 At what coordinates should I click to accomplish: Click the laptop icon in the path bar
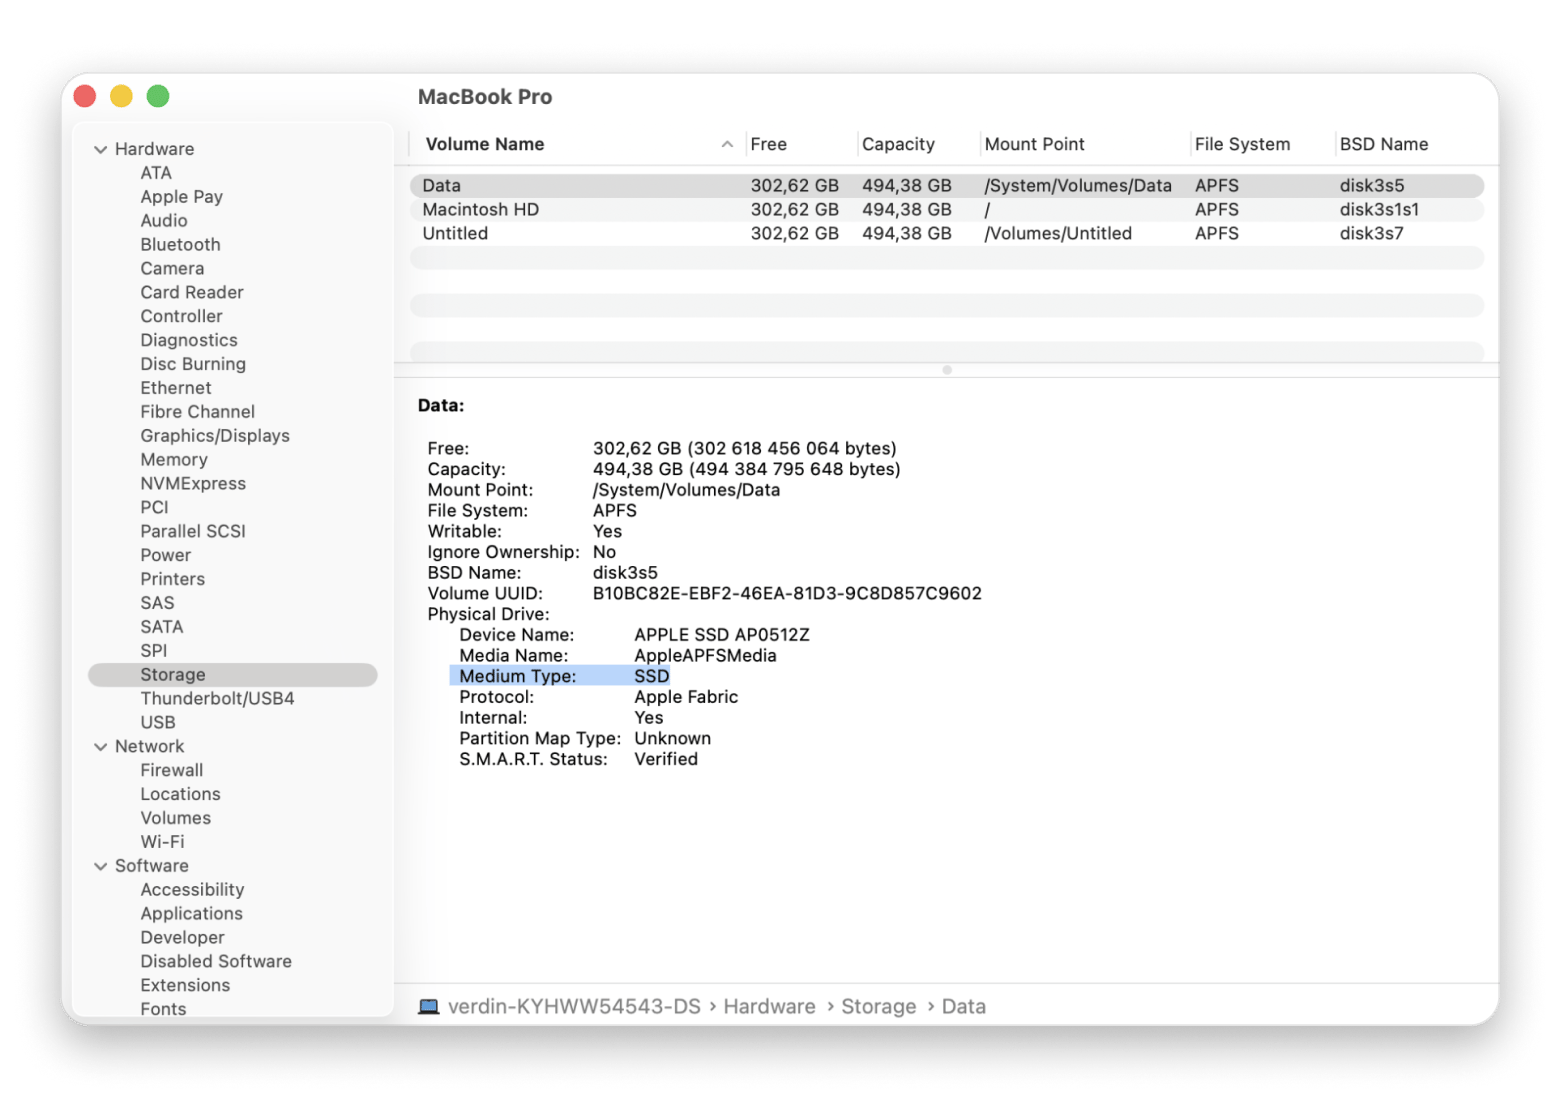(428, 1006)
